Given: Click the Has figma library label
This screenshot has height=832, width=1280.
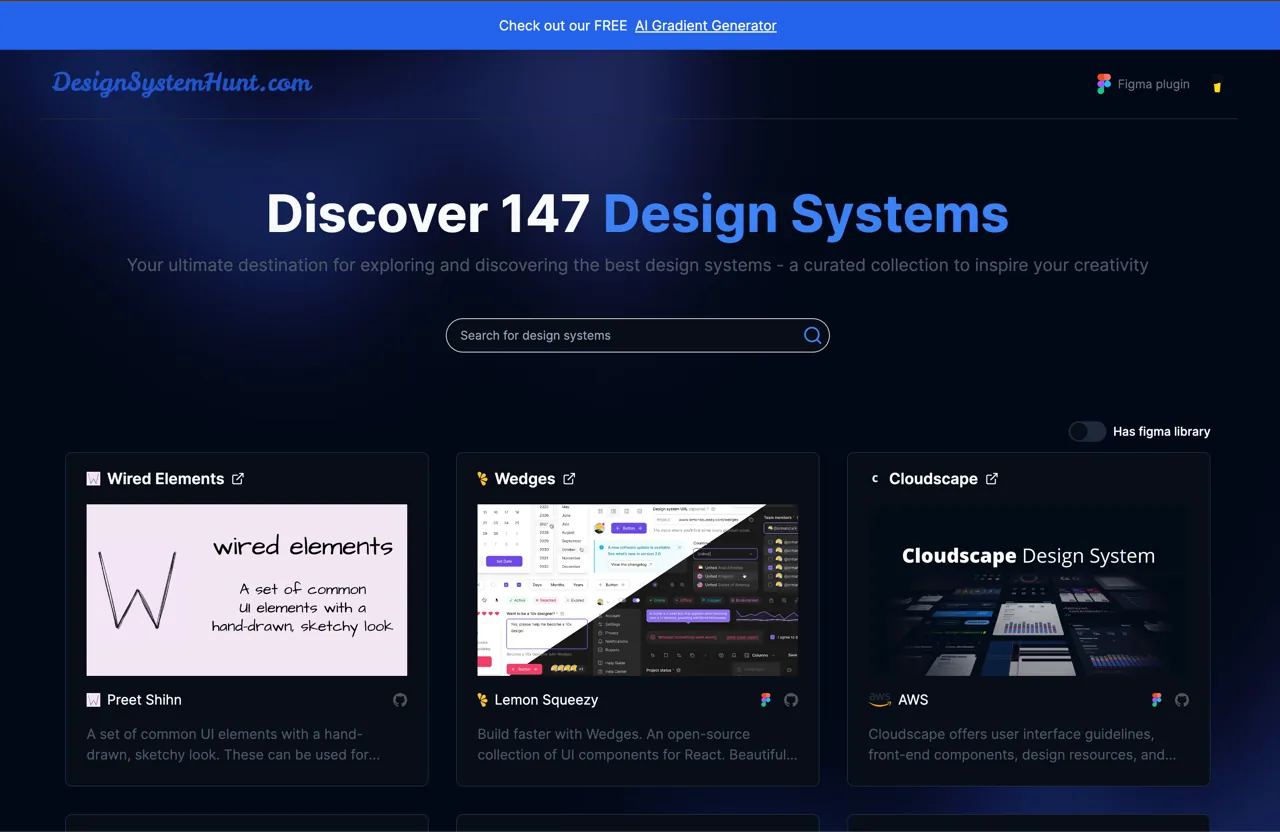Looking at the screenshot, I should pos(1162,431).
